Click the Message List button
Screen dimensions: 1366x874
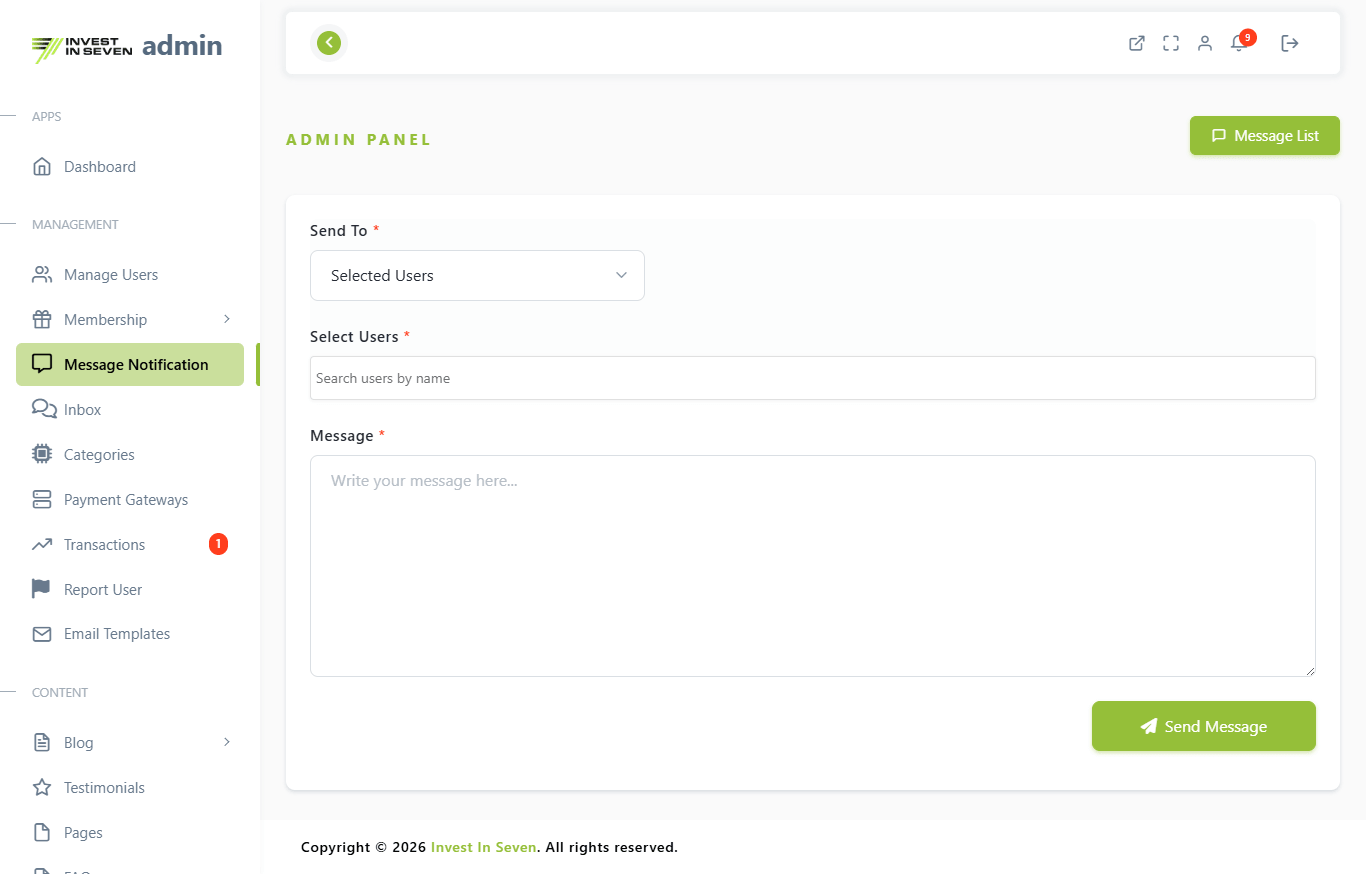(x=1264, y=136)
